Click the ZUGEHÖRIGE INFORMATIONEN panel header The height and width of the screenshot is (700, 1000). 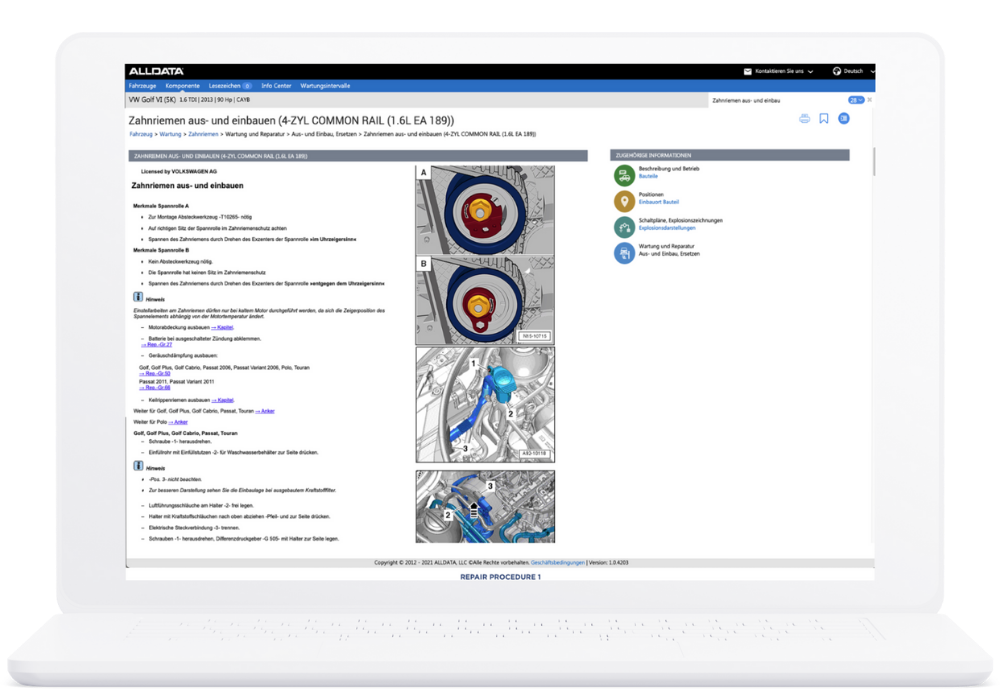(x=730, y=155)
